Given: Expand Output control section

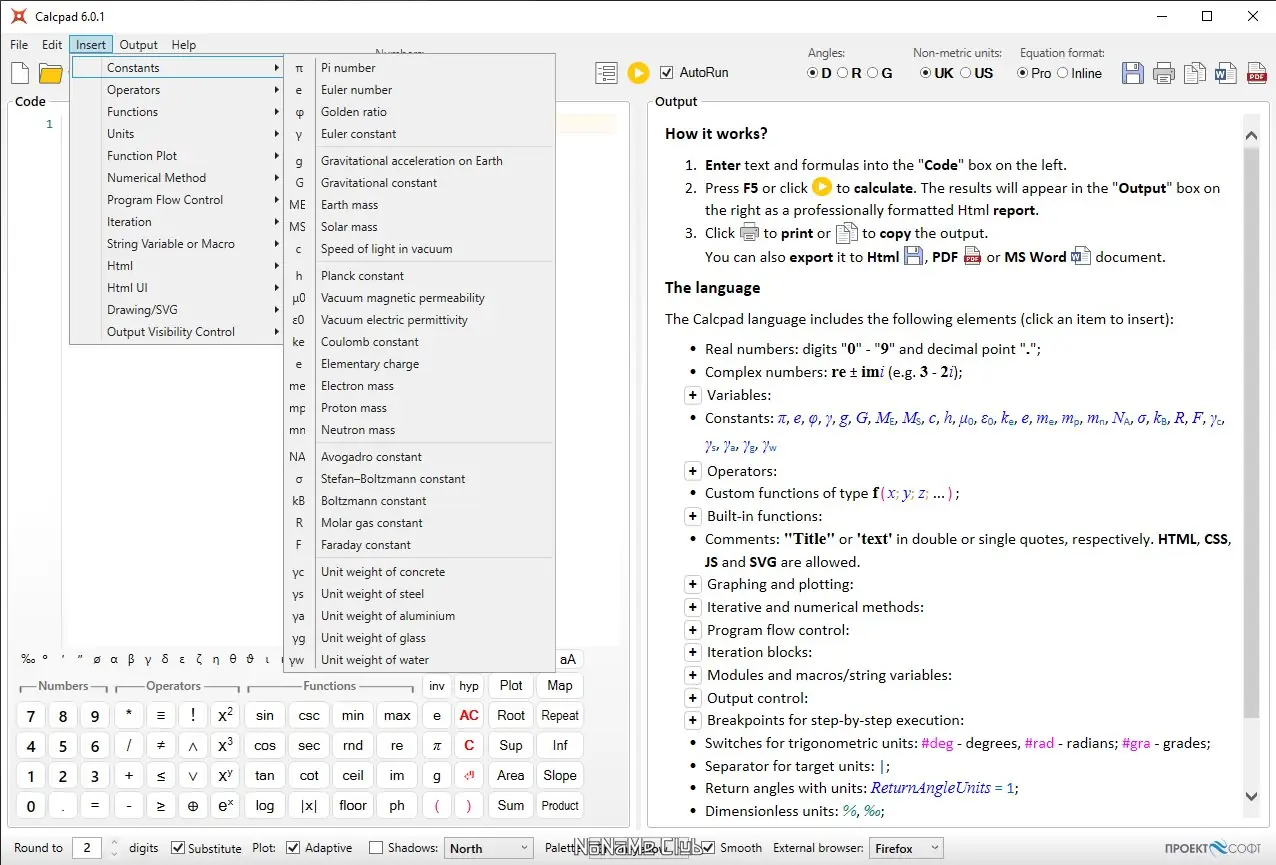Looking at the screenshot, I should [692, 698].
